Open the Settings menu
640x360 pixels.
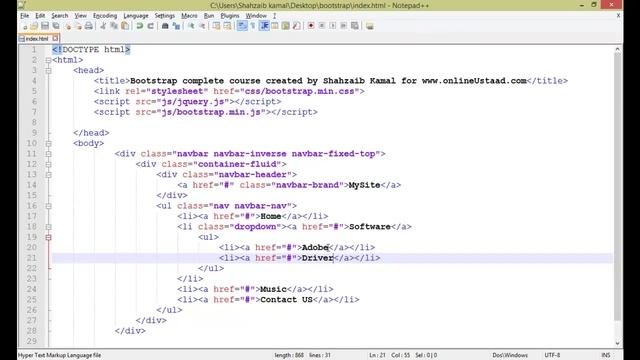click(164, 16)
